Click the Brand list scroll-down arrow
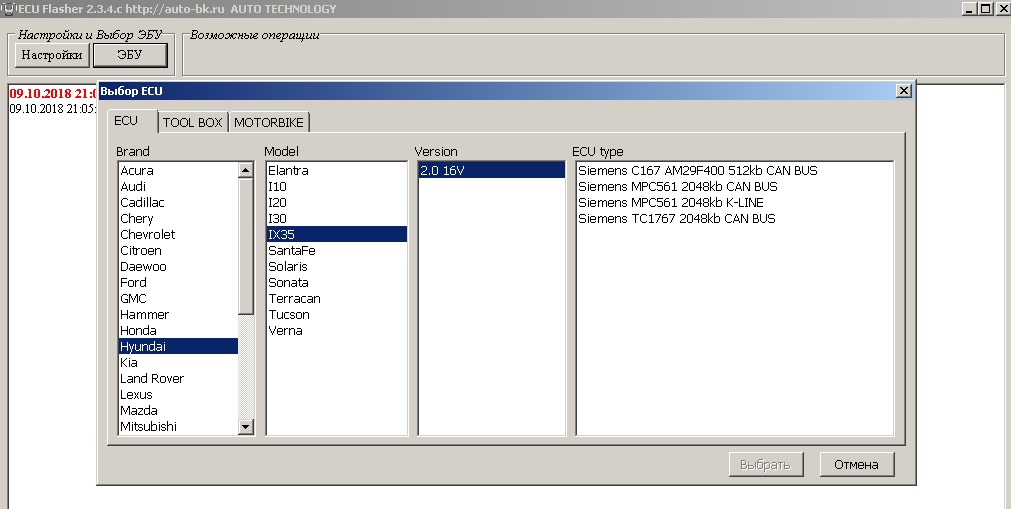 pos(246,426)
